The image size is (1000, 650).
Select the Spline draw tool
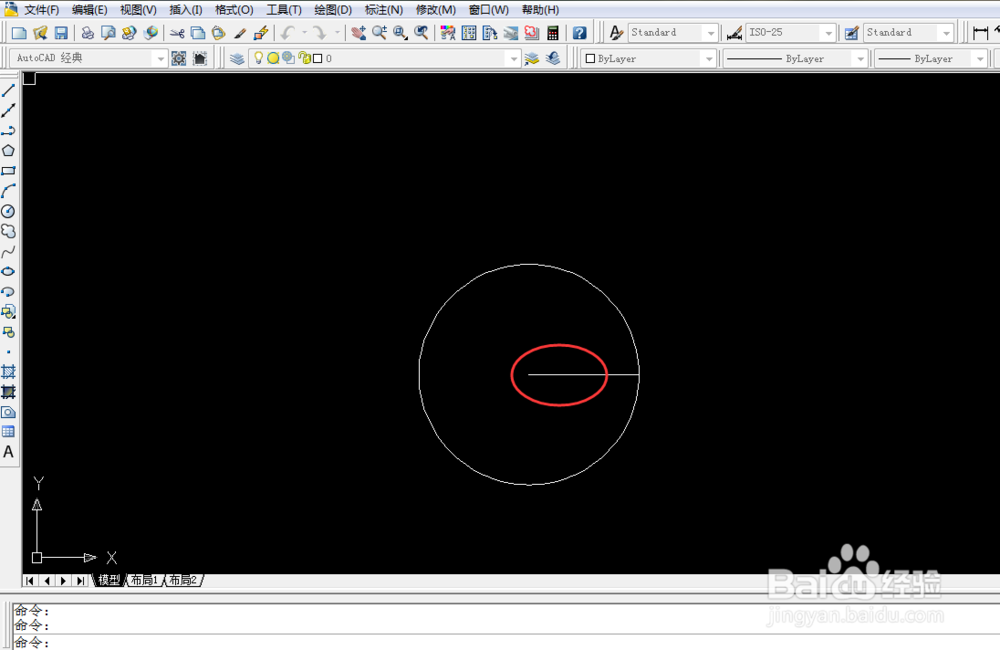(x=8, y=251)
